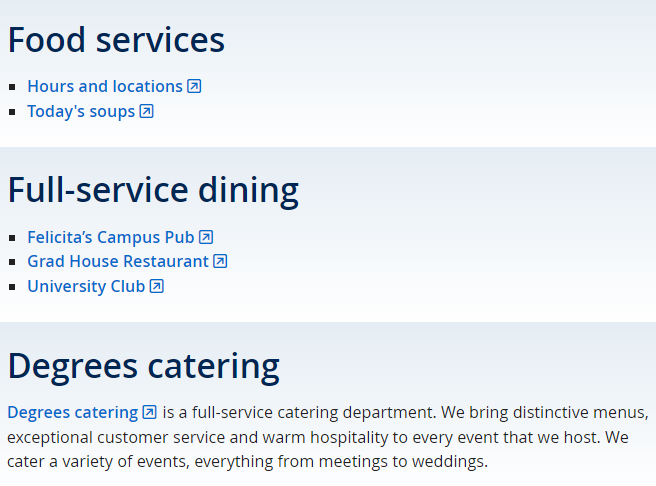The height and width of the screenshot is (486, 656).
Task: Visit Felicita's Campus Pub link
Action: [x=111, y=237]
